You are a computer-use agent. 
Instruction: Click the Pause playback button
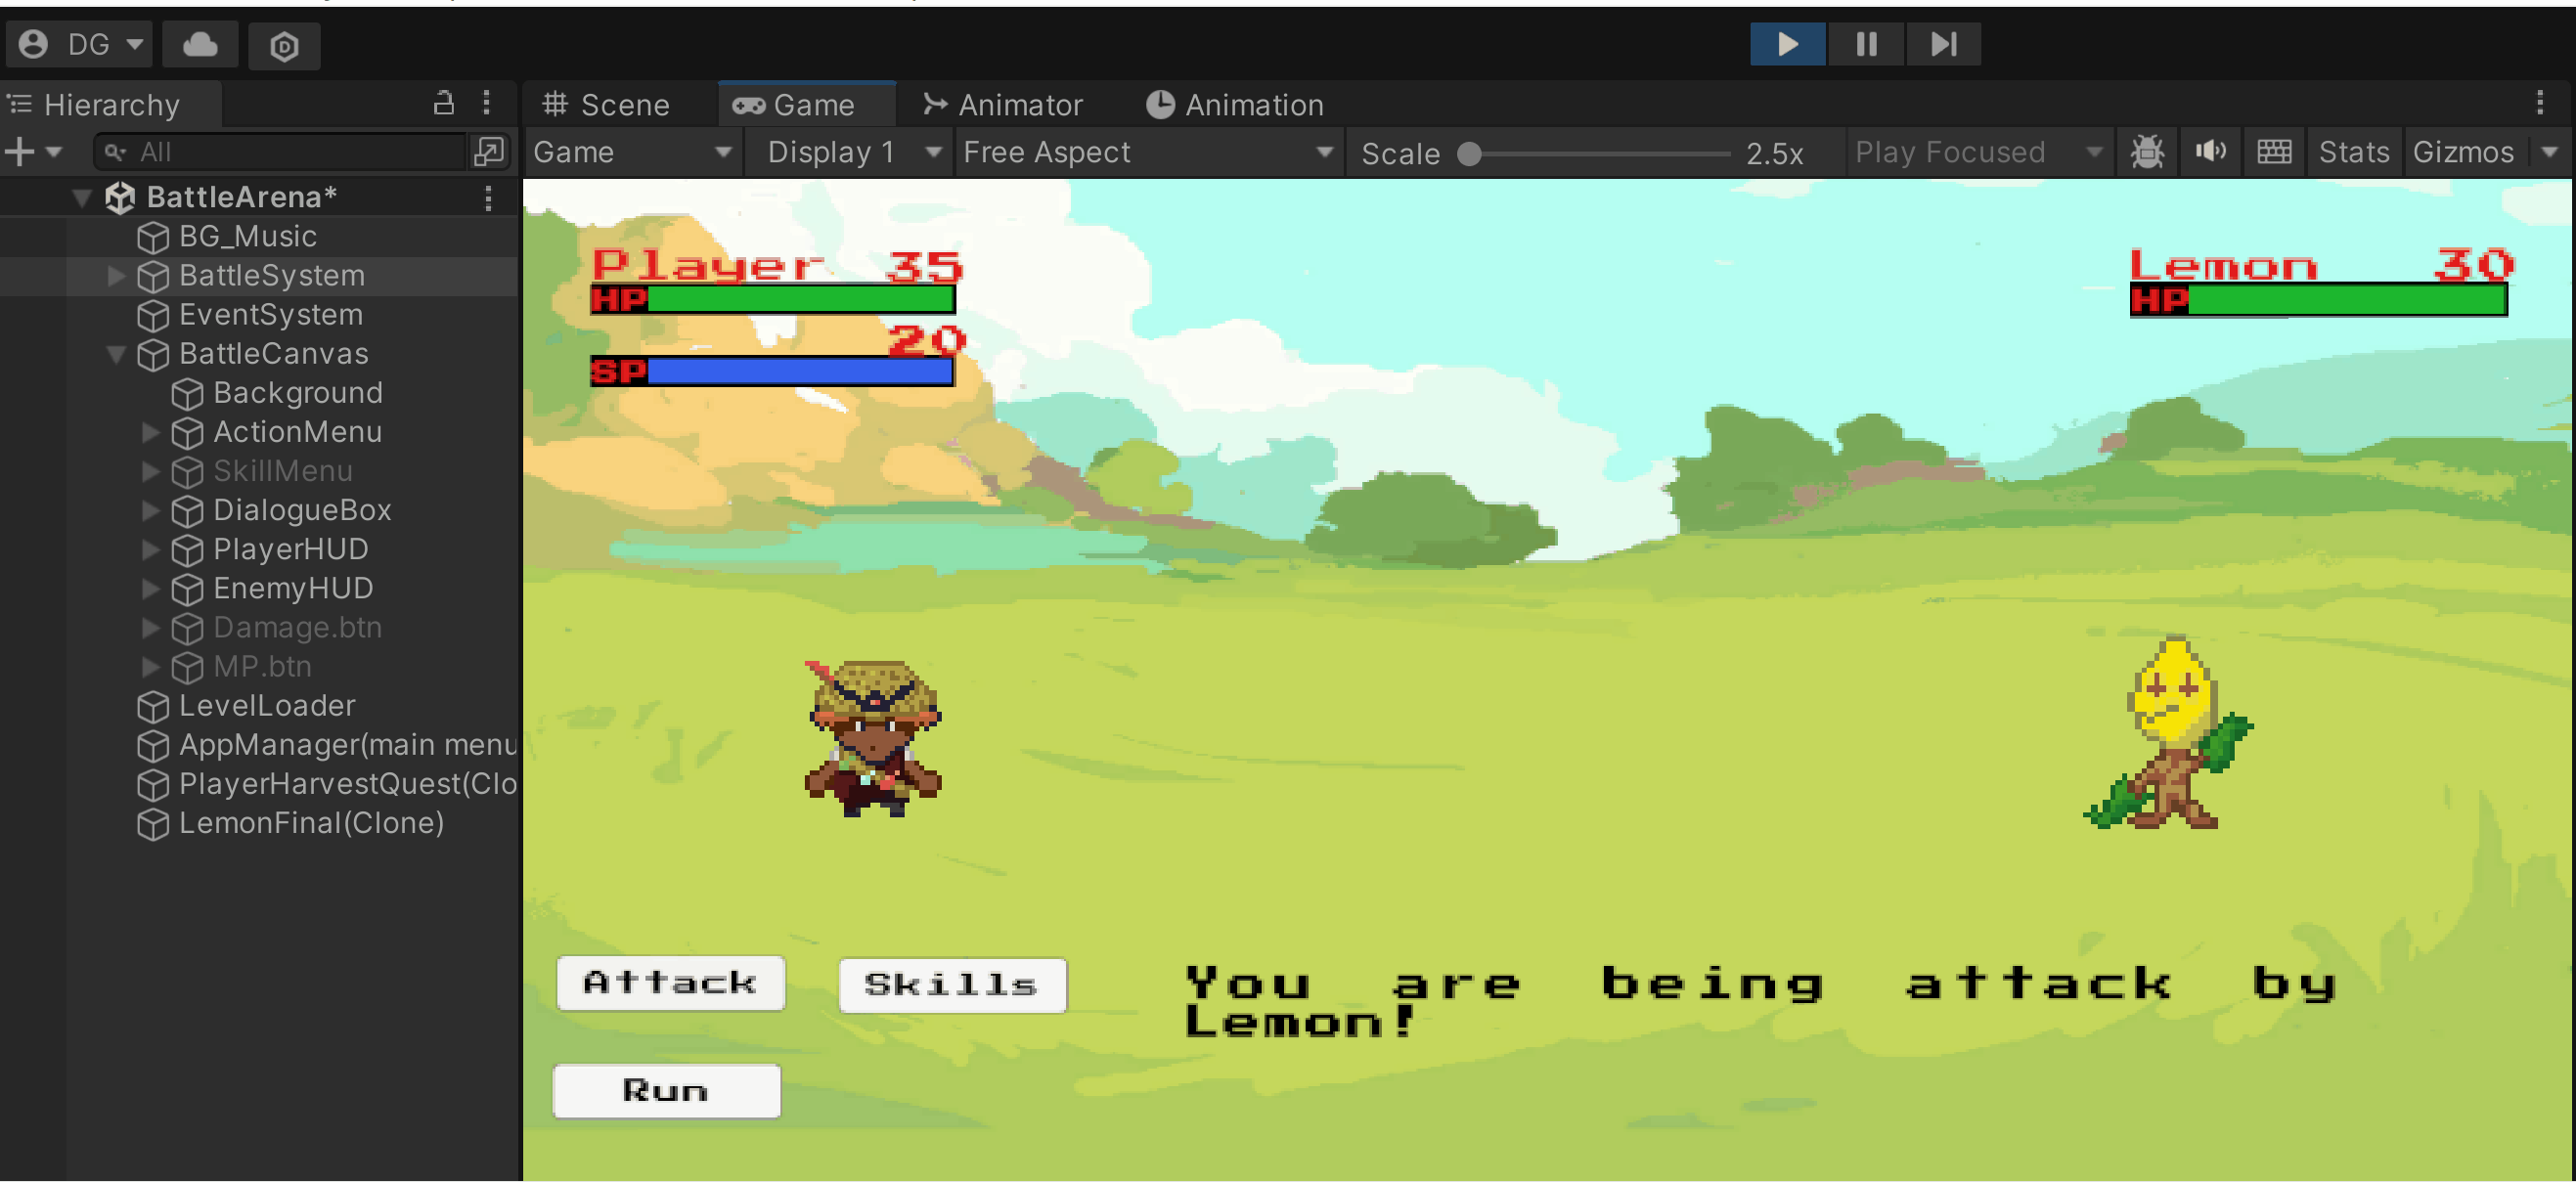[1866, 44]
